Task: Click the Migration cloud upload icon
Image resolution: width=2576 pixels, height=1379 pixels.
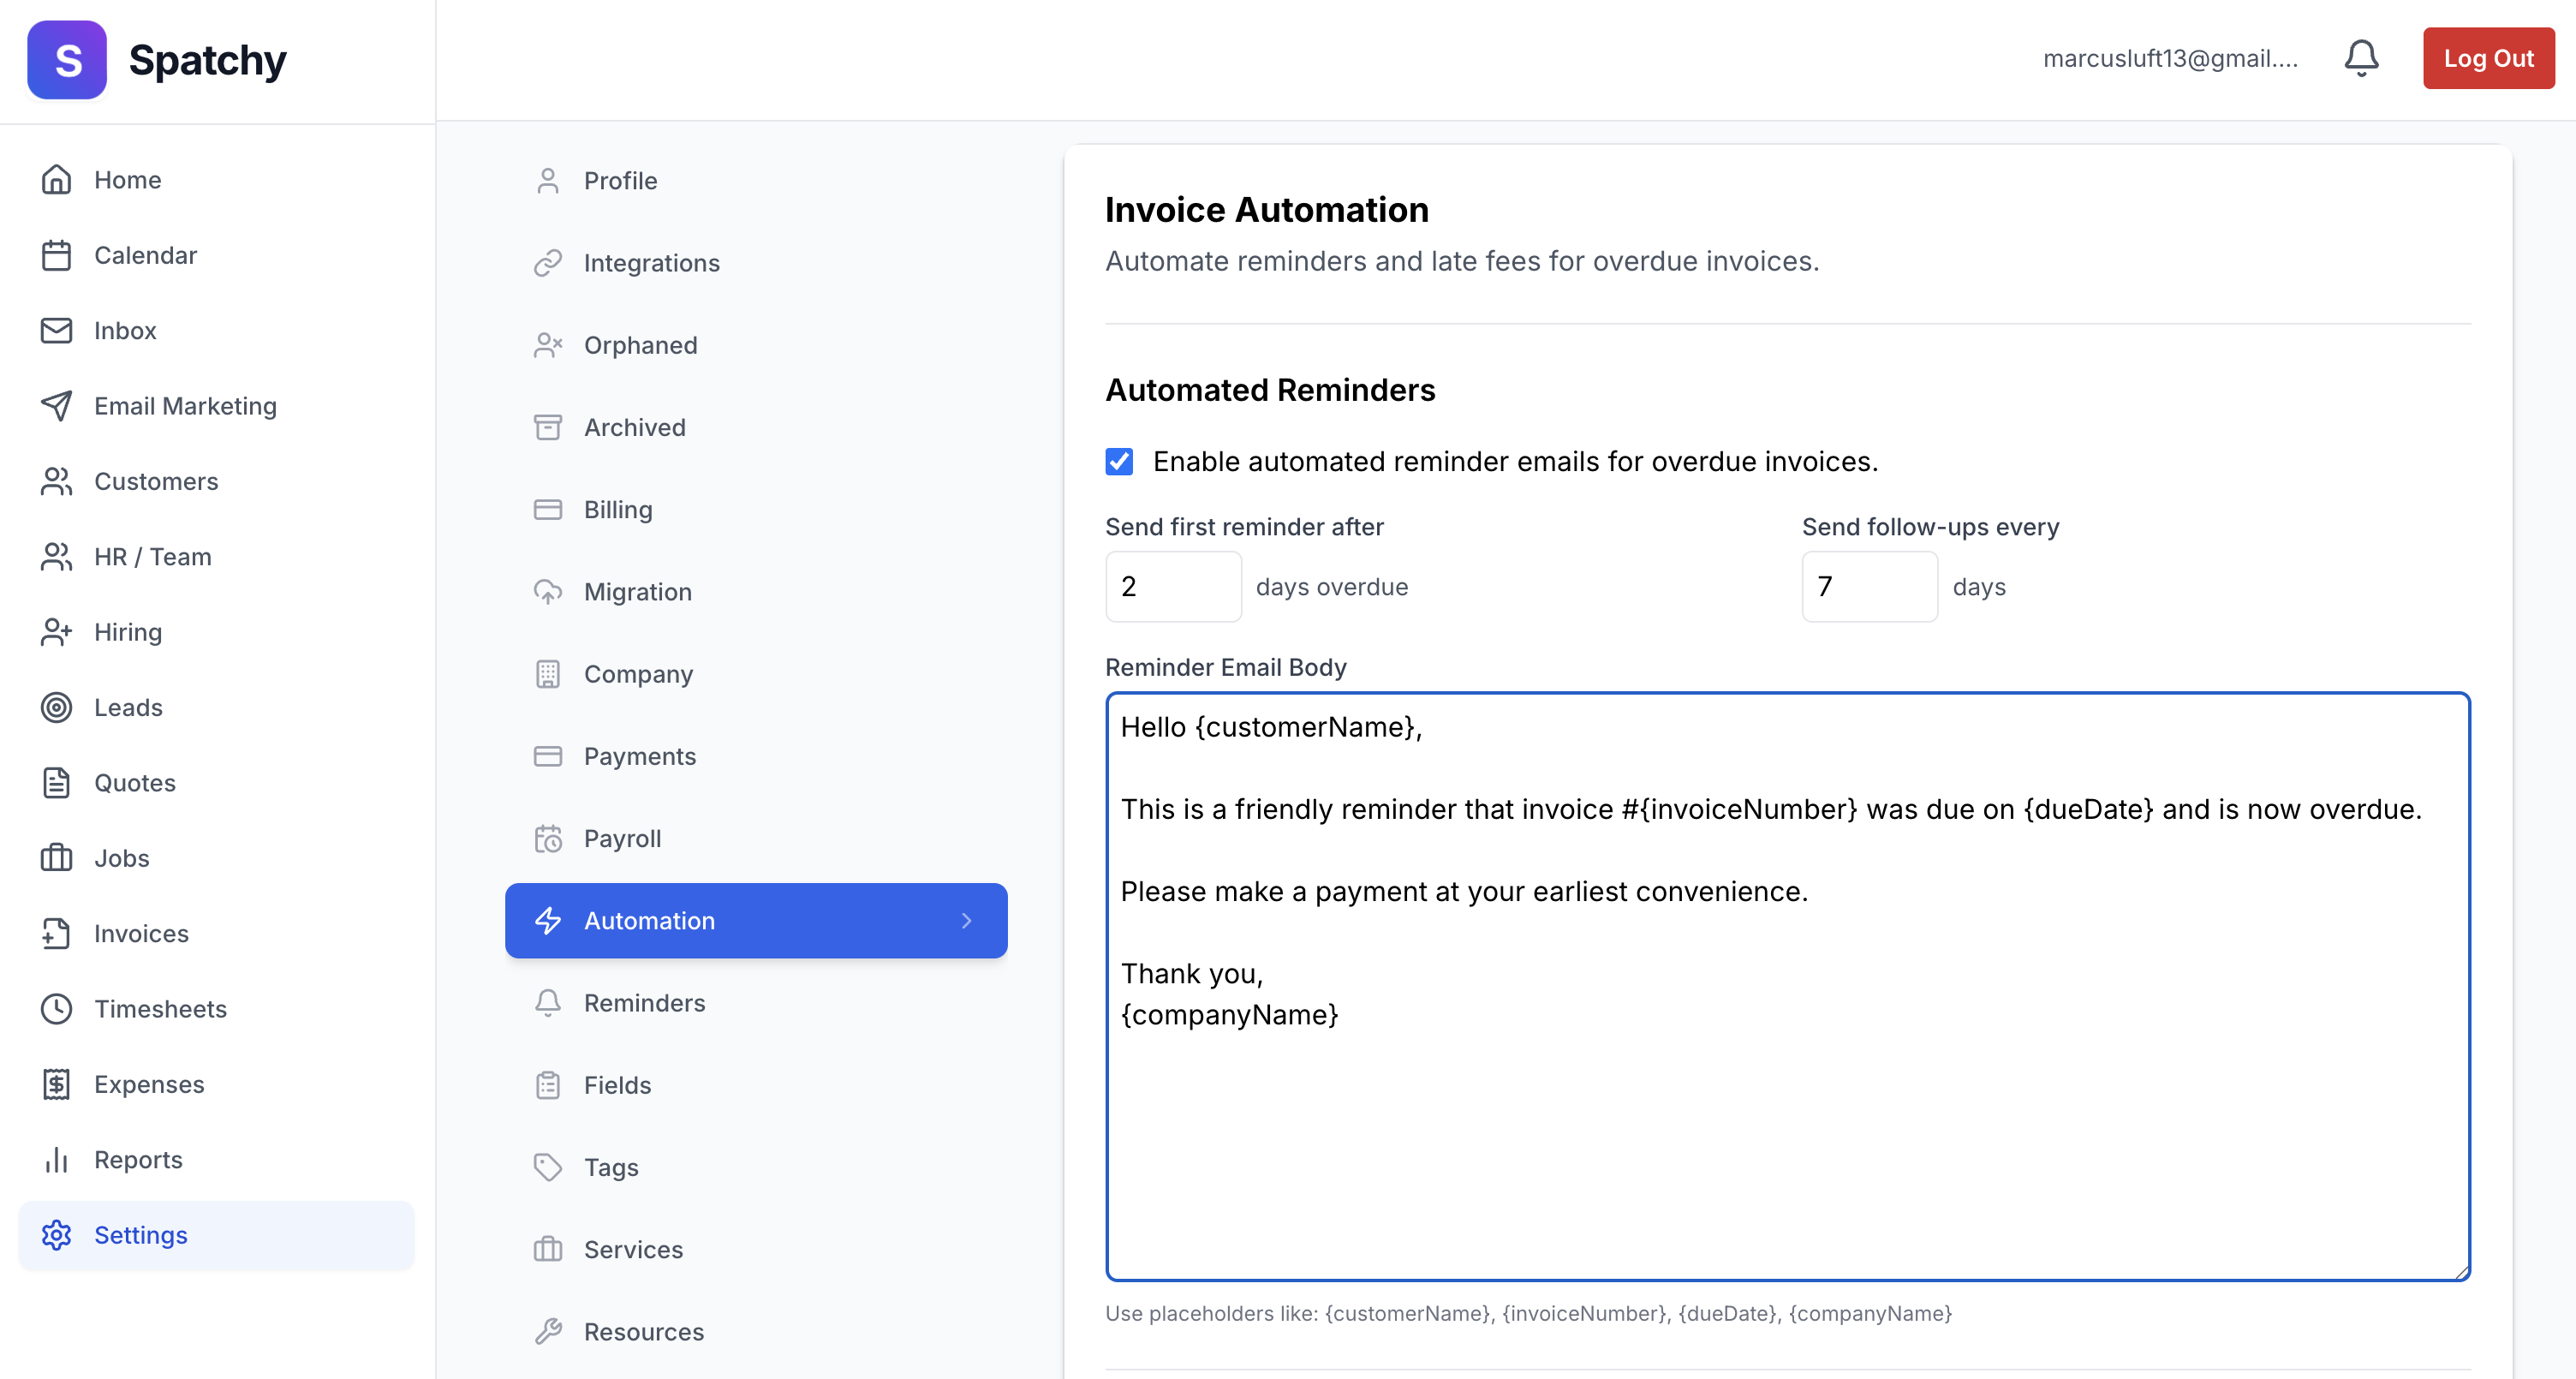Action: [x=548, y=592]
